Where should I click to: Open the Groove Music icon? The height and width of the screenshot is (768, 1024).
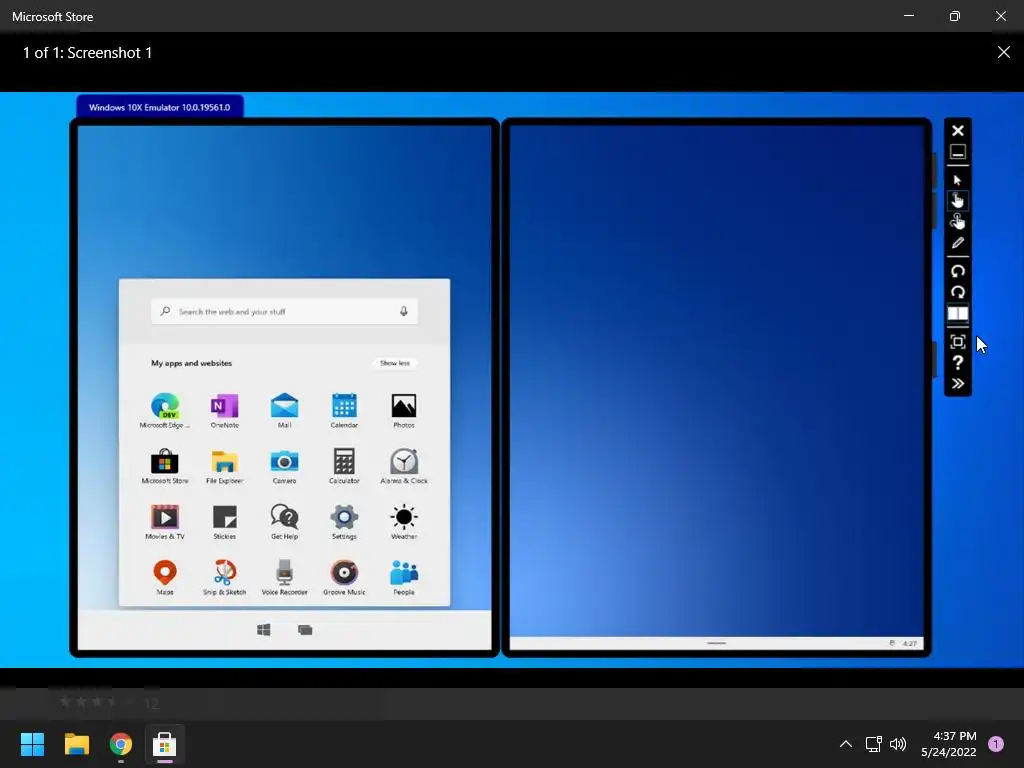coord(344,573)
